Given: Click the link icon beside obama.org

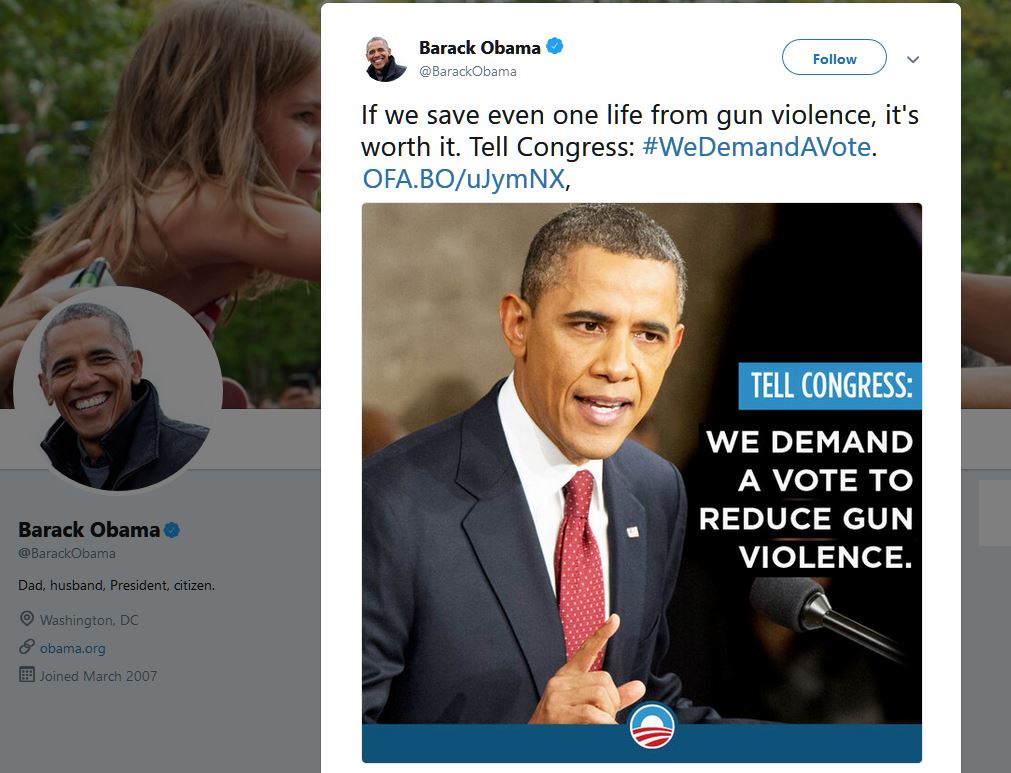Looking at the screenshot, I should click(27, 647).
